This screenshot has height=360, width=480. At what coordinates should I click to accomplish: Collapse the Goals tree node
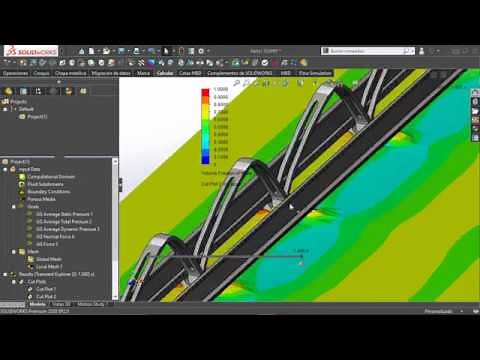[14, 207]
